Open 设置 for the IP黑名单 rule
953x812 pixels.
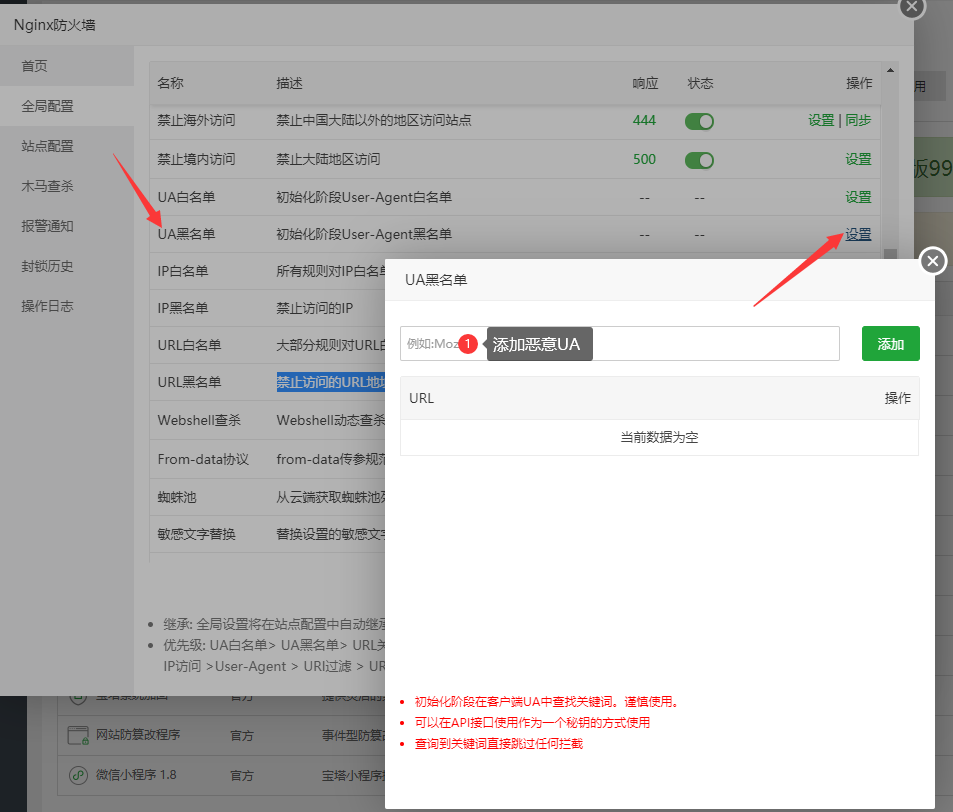click(x=858, y=307)
